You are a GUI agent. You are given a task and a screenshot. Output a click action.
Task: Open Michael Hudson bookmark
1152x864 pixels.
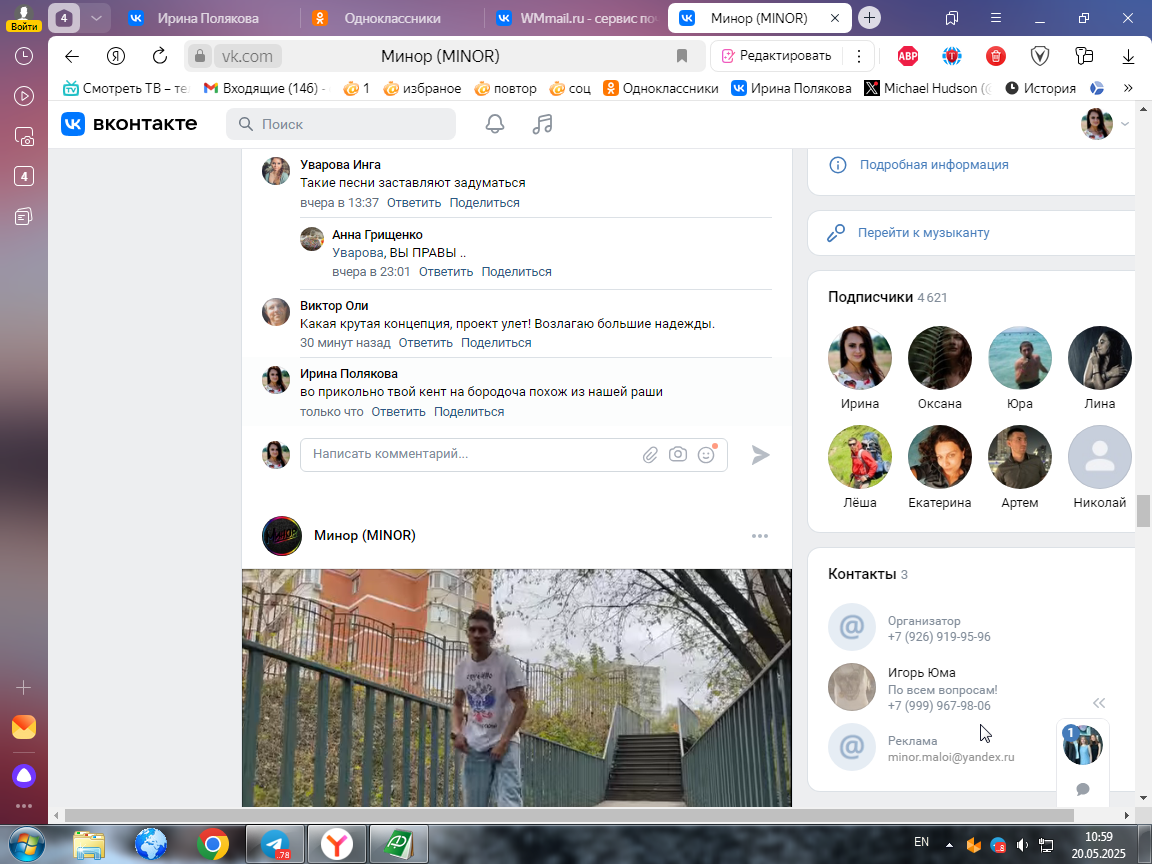coord(927,88)
